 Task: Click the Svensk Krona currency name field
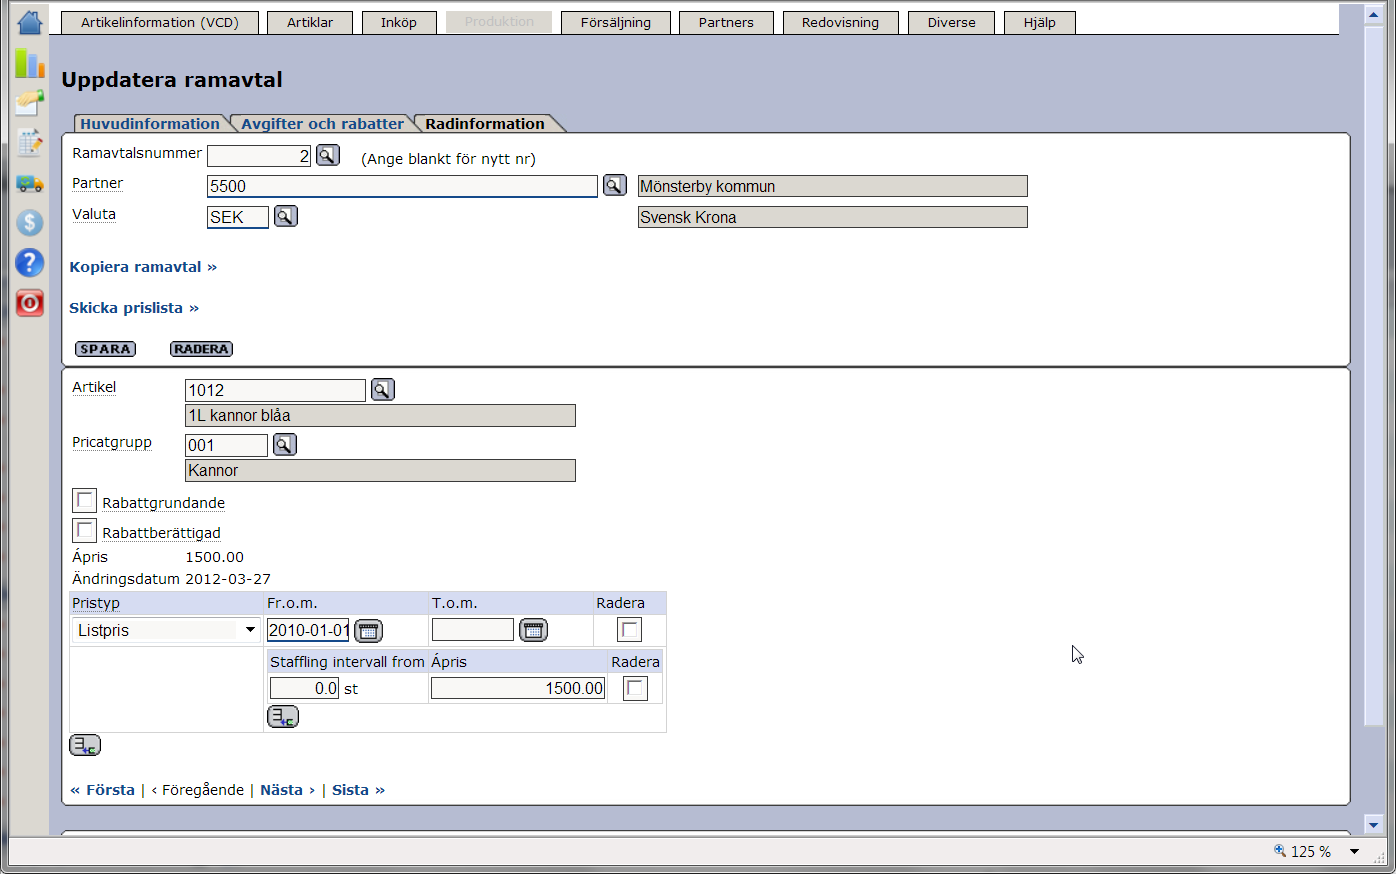832,217
